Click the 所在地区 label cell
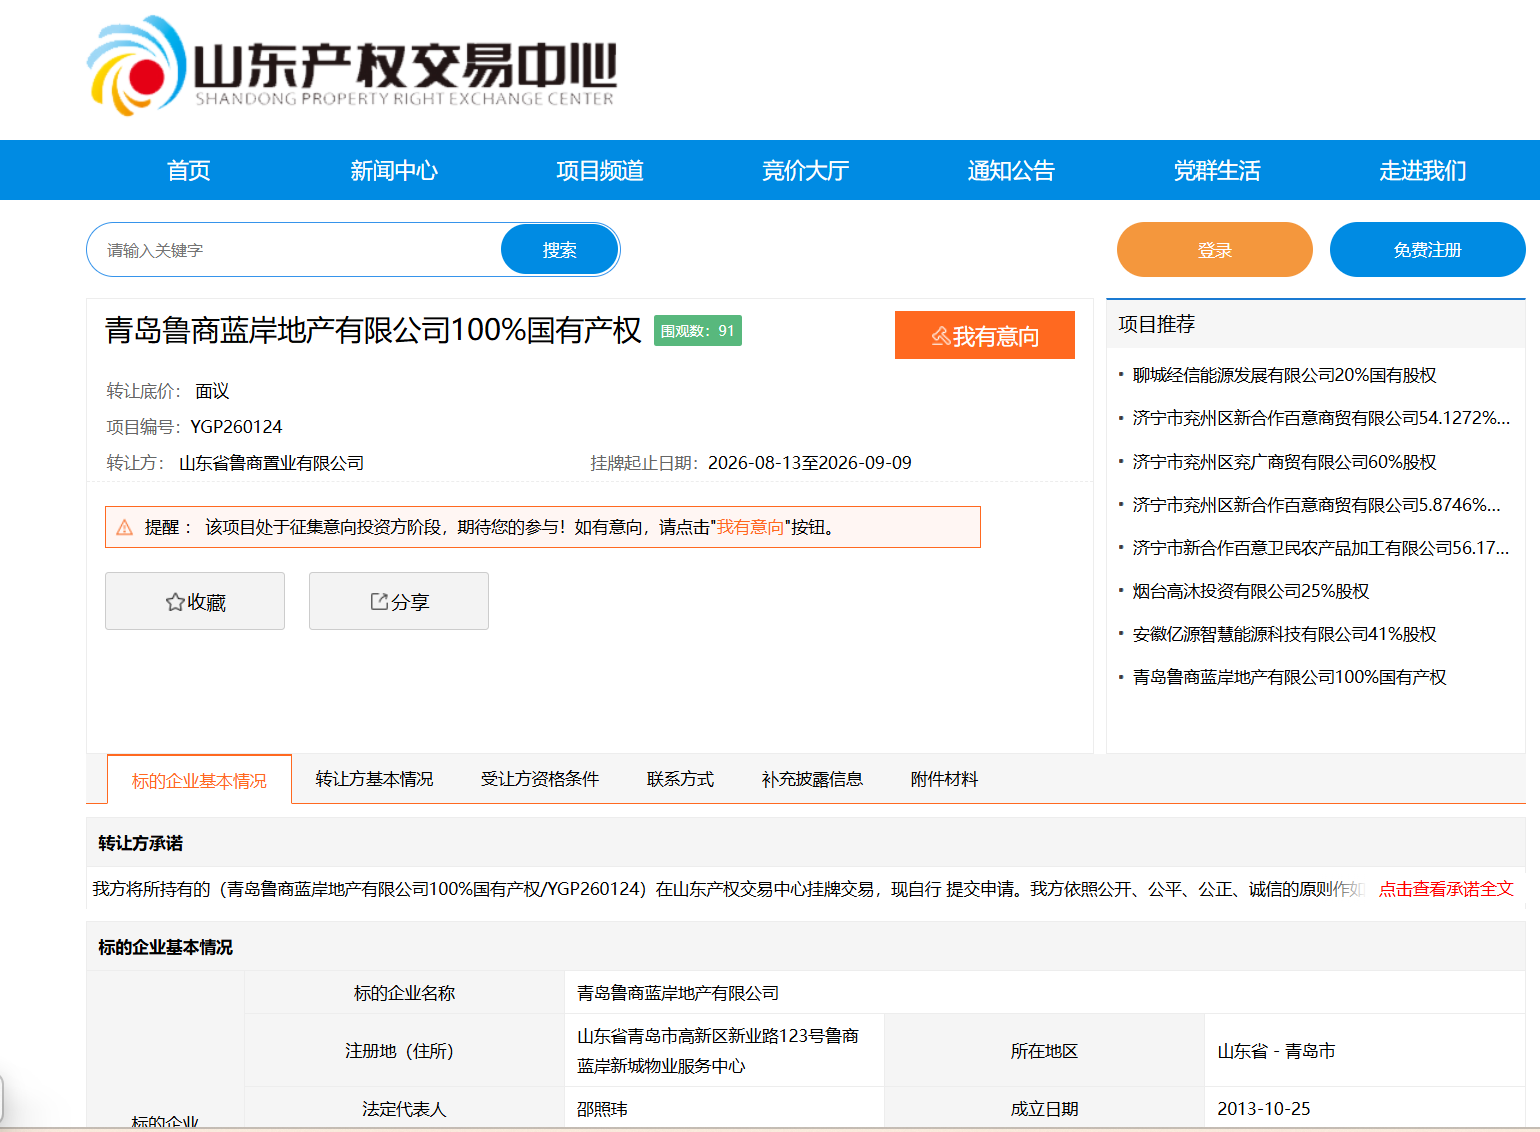 (1044, 1051)
